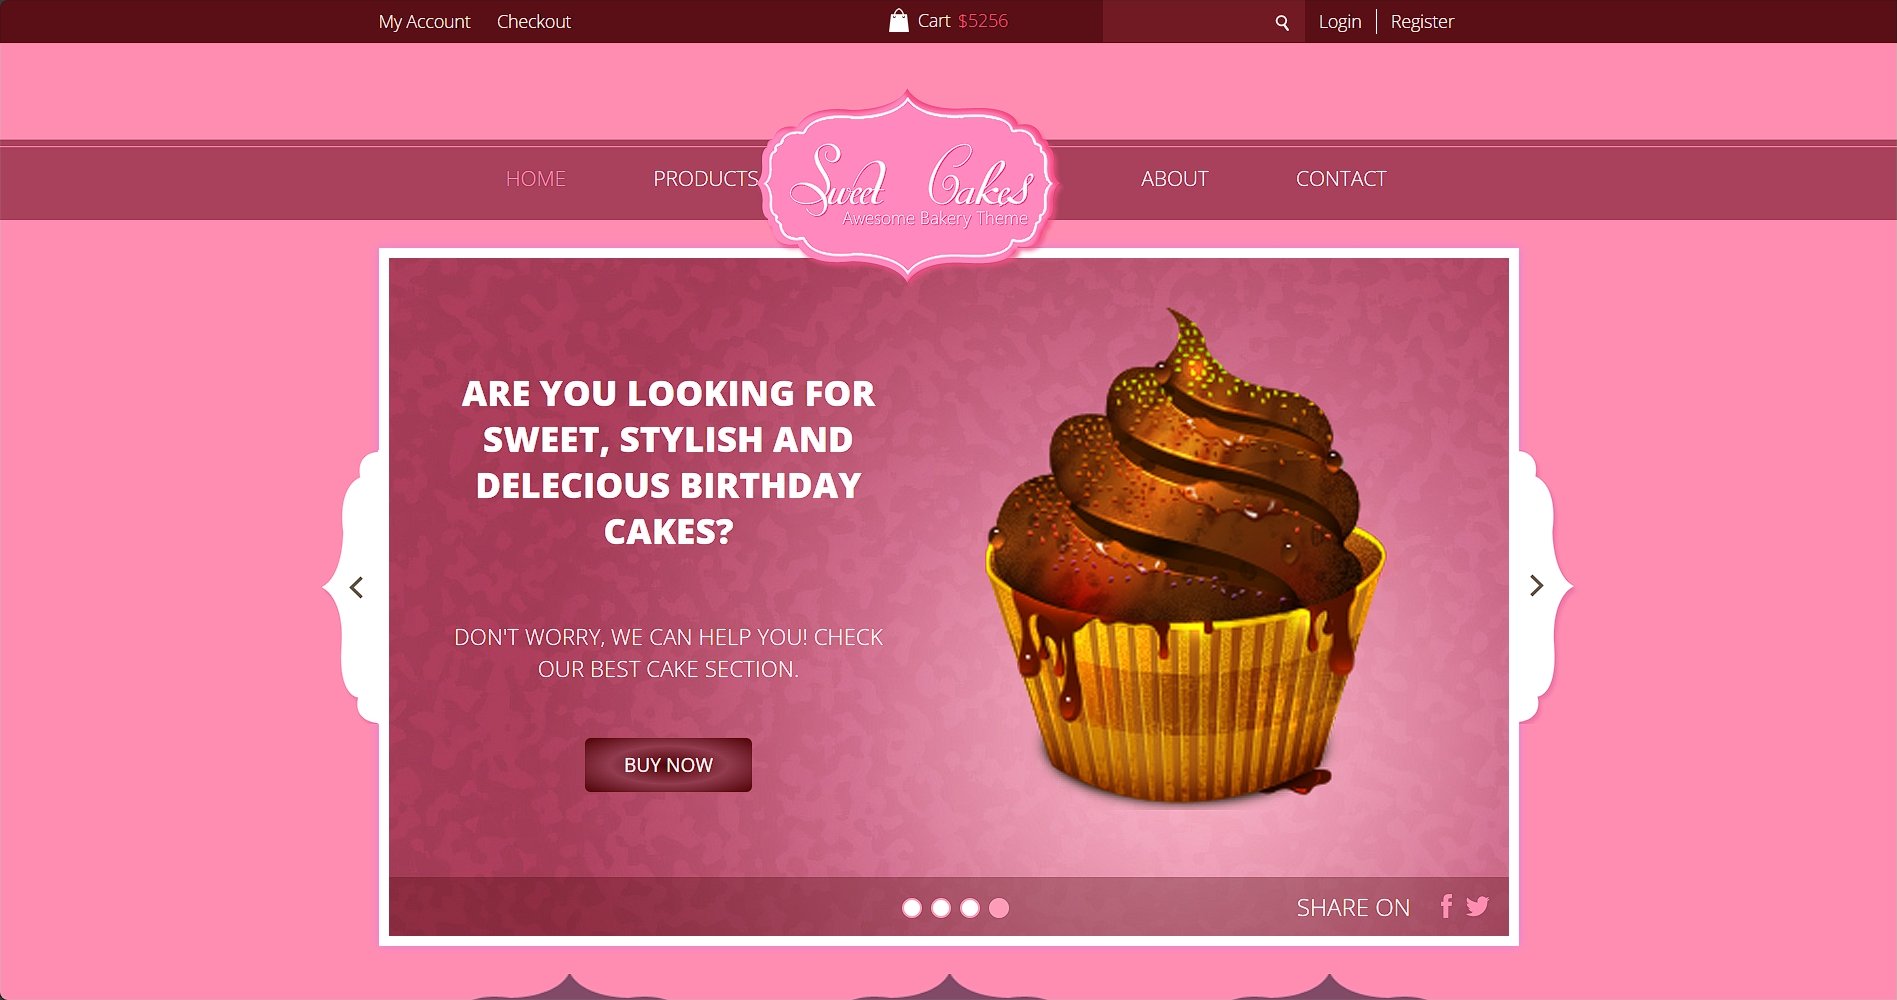
Task: Select the first slider dot
Action: [x=912, y=907]
